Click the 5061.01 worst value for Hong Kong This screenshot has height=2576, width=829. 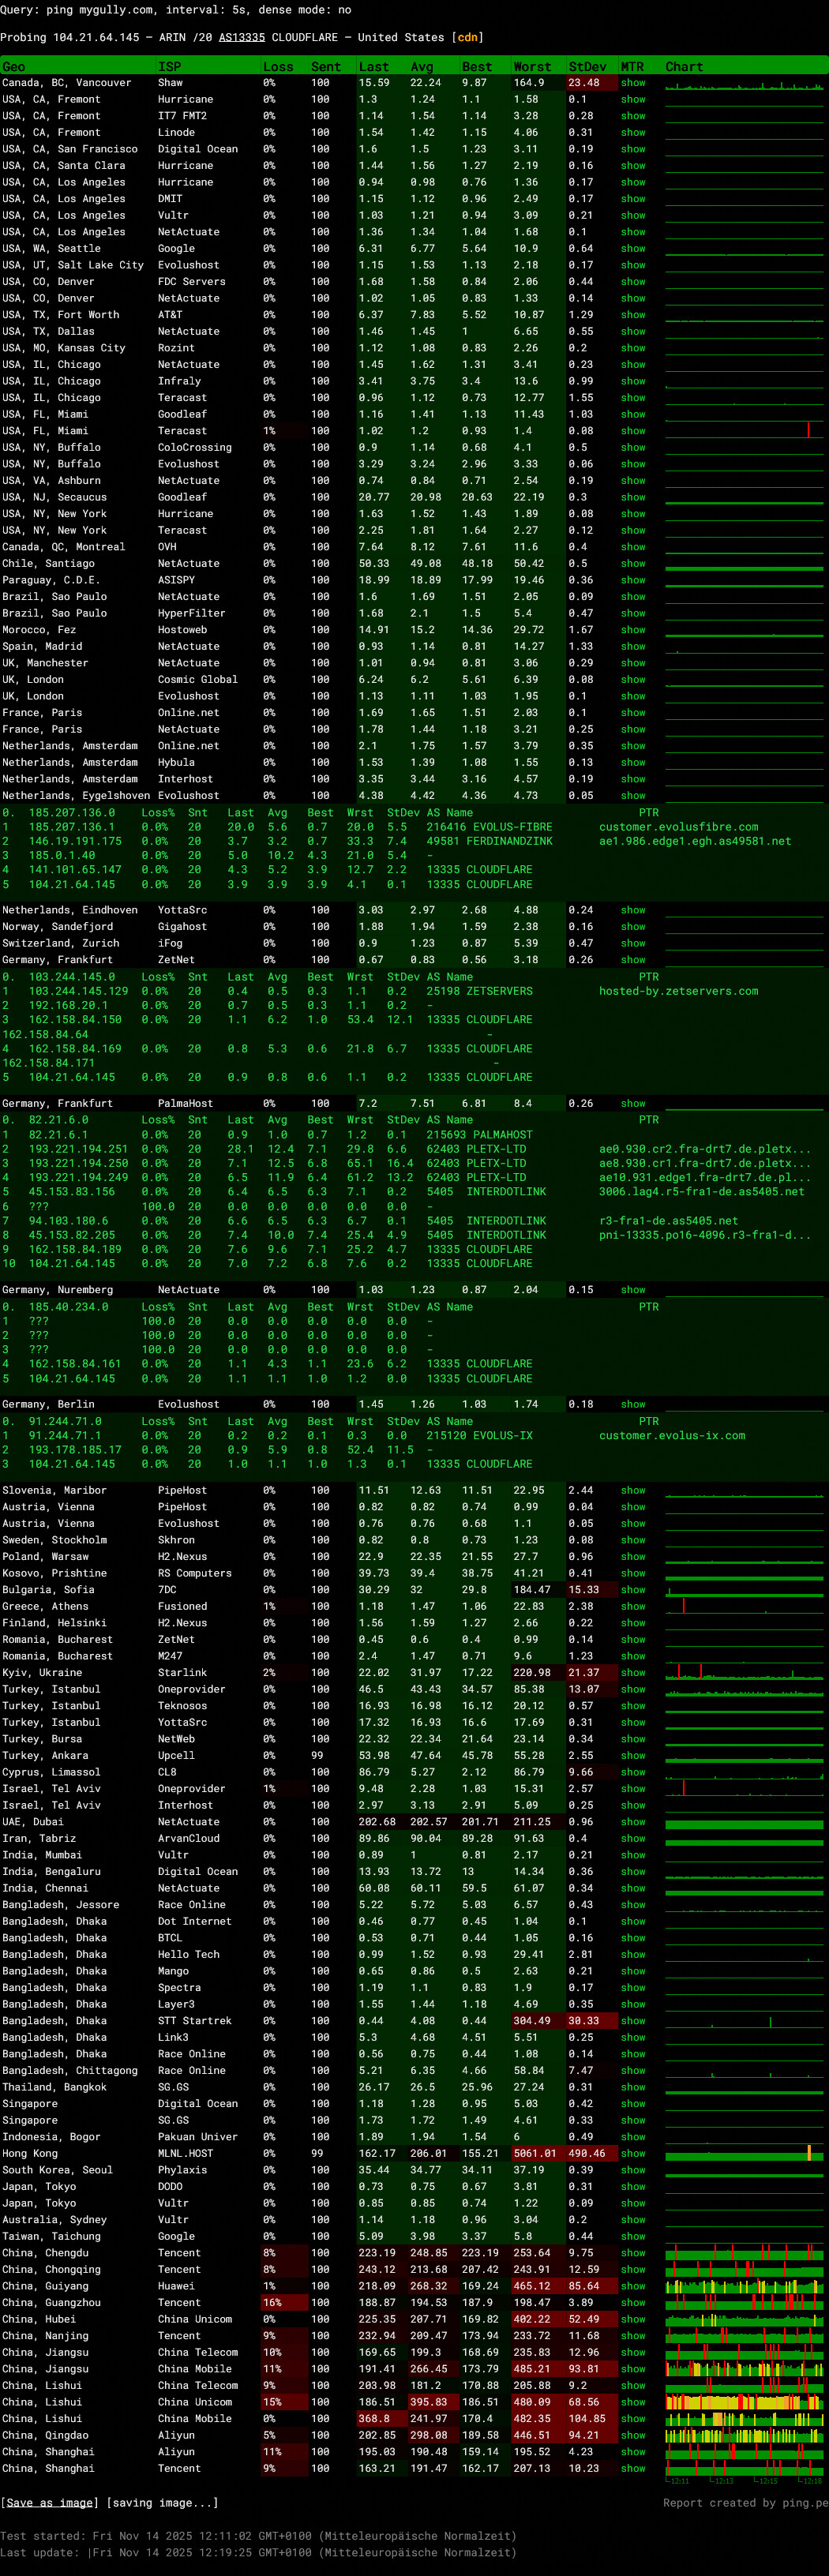tap(533, 2153)
